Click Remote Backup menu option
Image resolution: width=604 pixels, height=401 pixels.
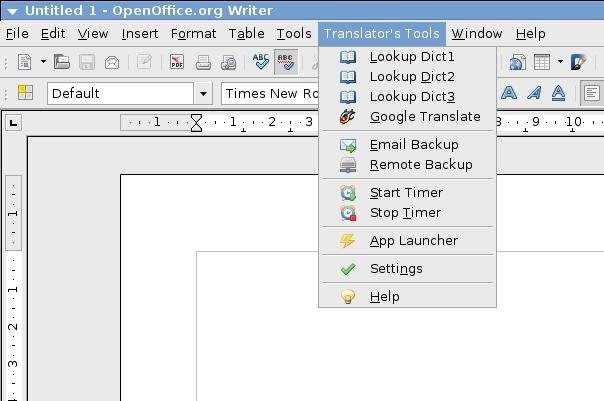pos(420,164)
